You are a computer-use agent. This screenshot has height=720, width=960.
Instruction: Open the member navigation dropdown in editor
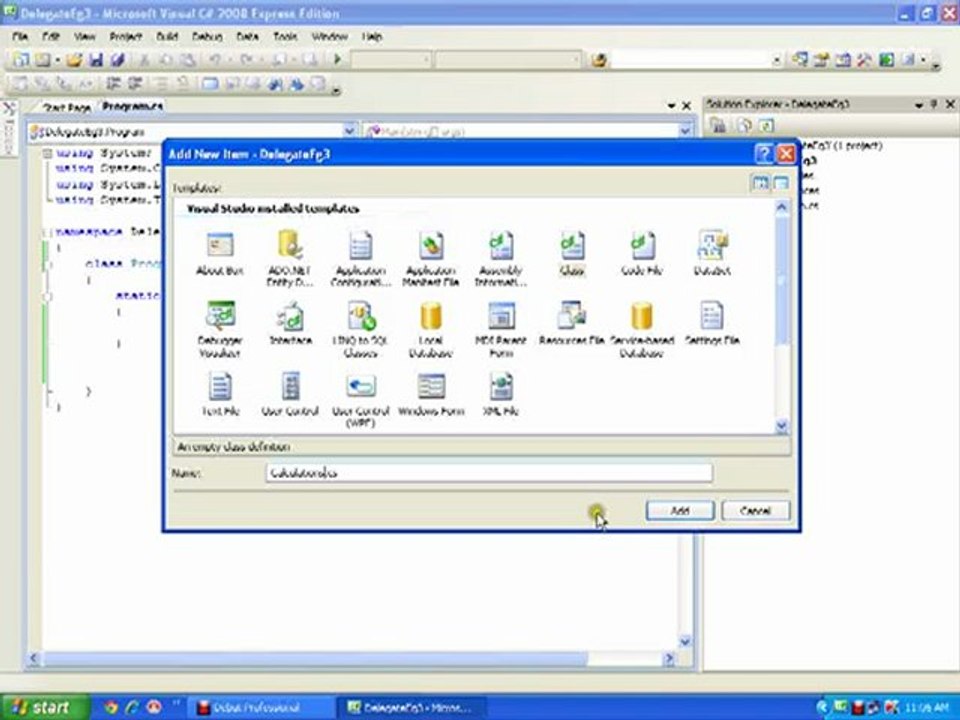[x=685, y=130]
